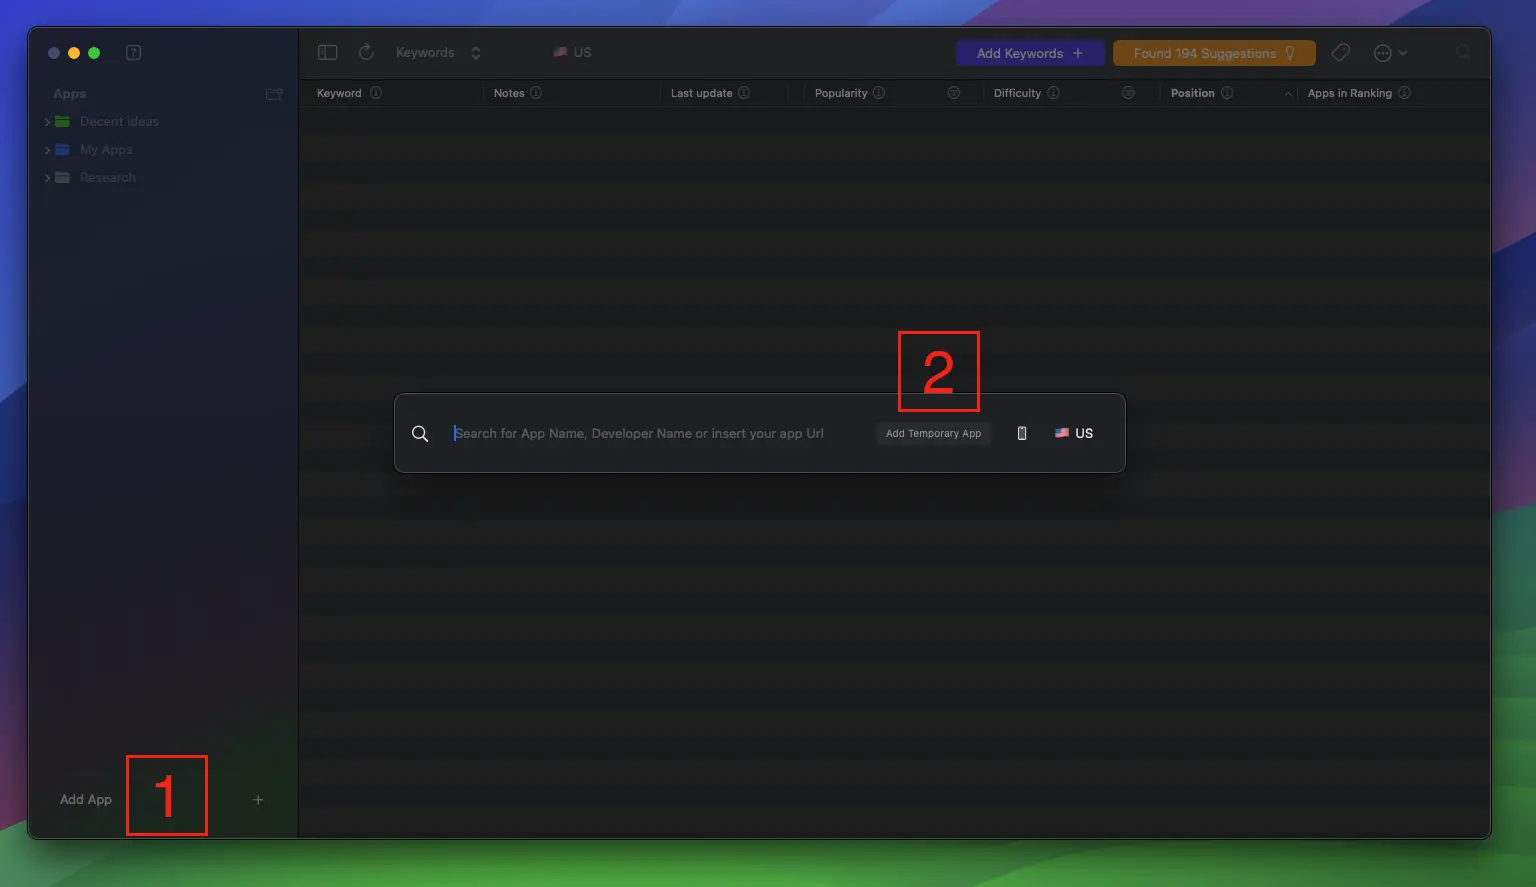Click the help question mark icon
1536x887 pixels.
[133, 53]
